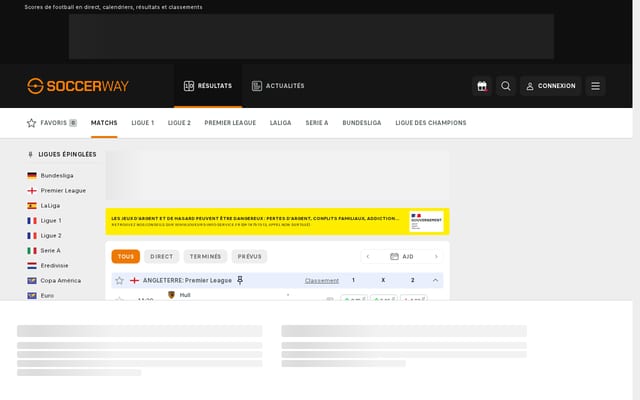The image size is (640, 400).
Task: Select Premier League in pinned leagues
Action: 63,191
